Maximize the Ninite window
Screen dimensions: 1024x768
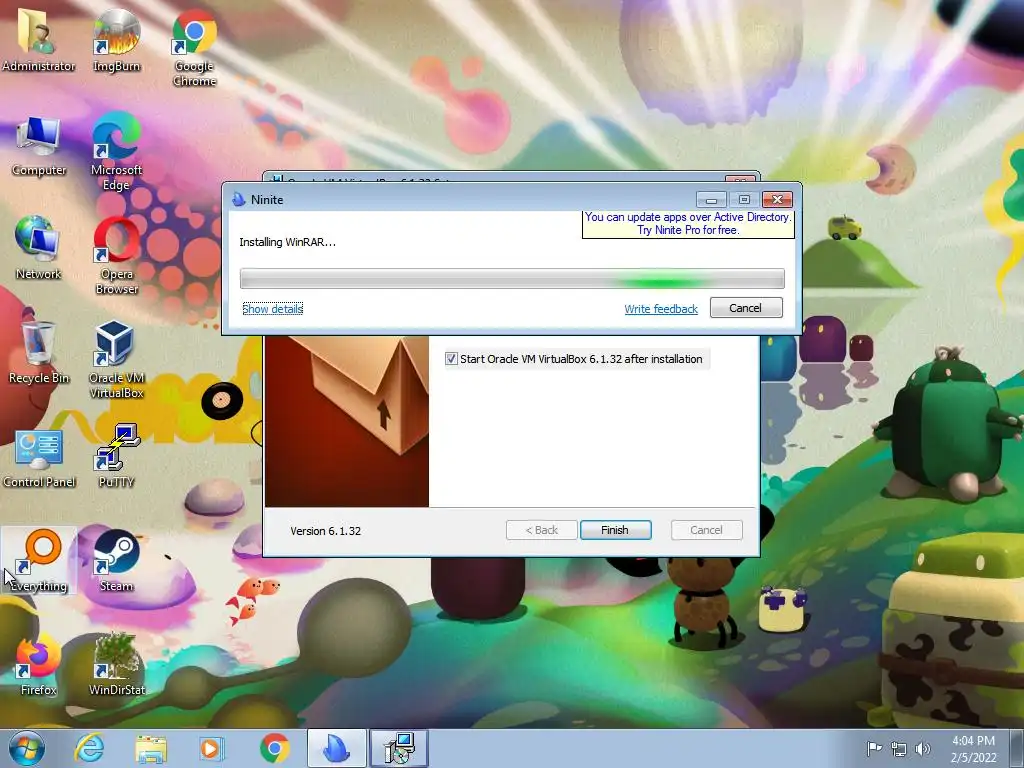pyautogui.click(x=744, y=199)
